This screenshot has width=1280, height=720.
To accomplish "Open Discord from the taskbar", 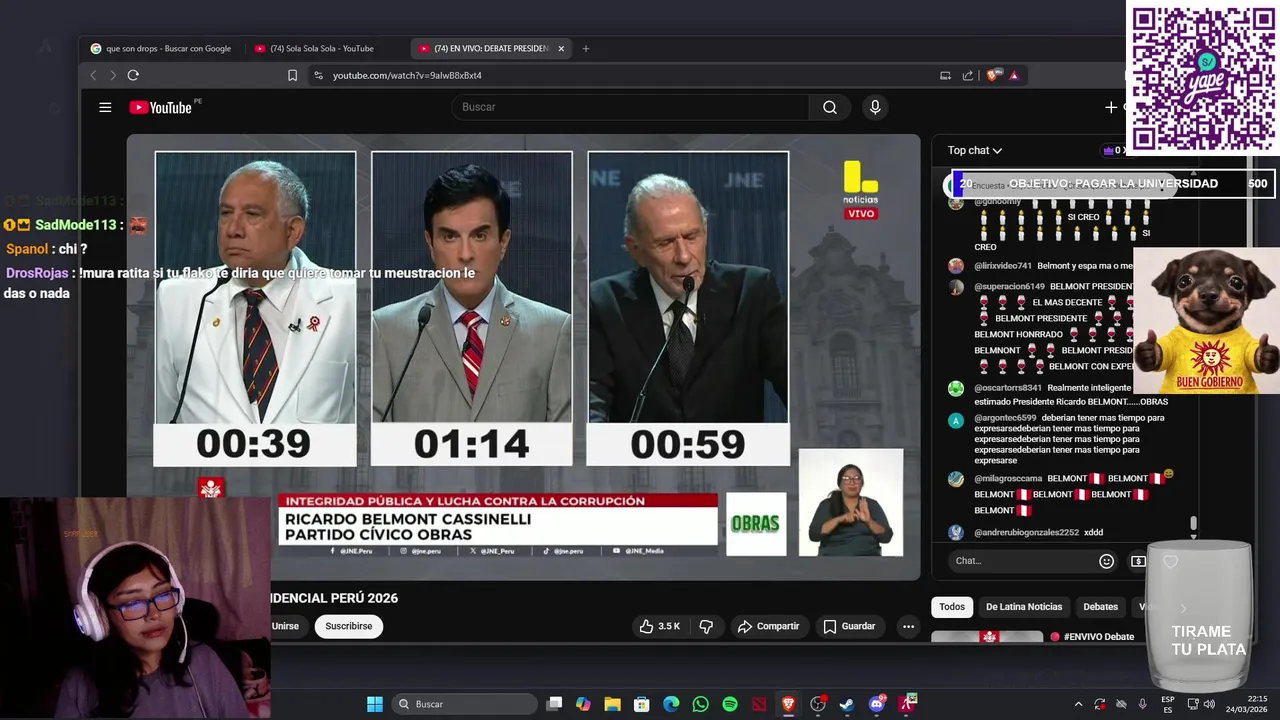I will [877, 704].
